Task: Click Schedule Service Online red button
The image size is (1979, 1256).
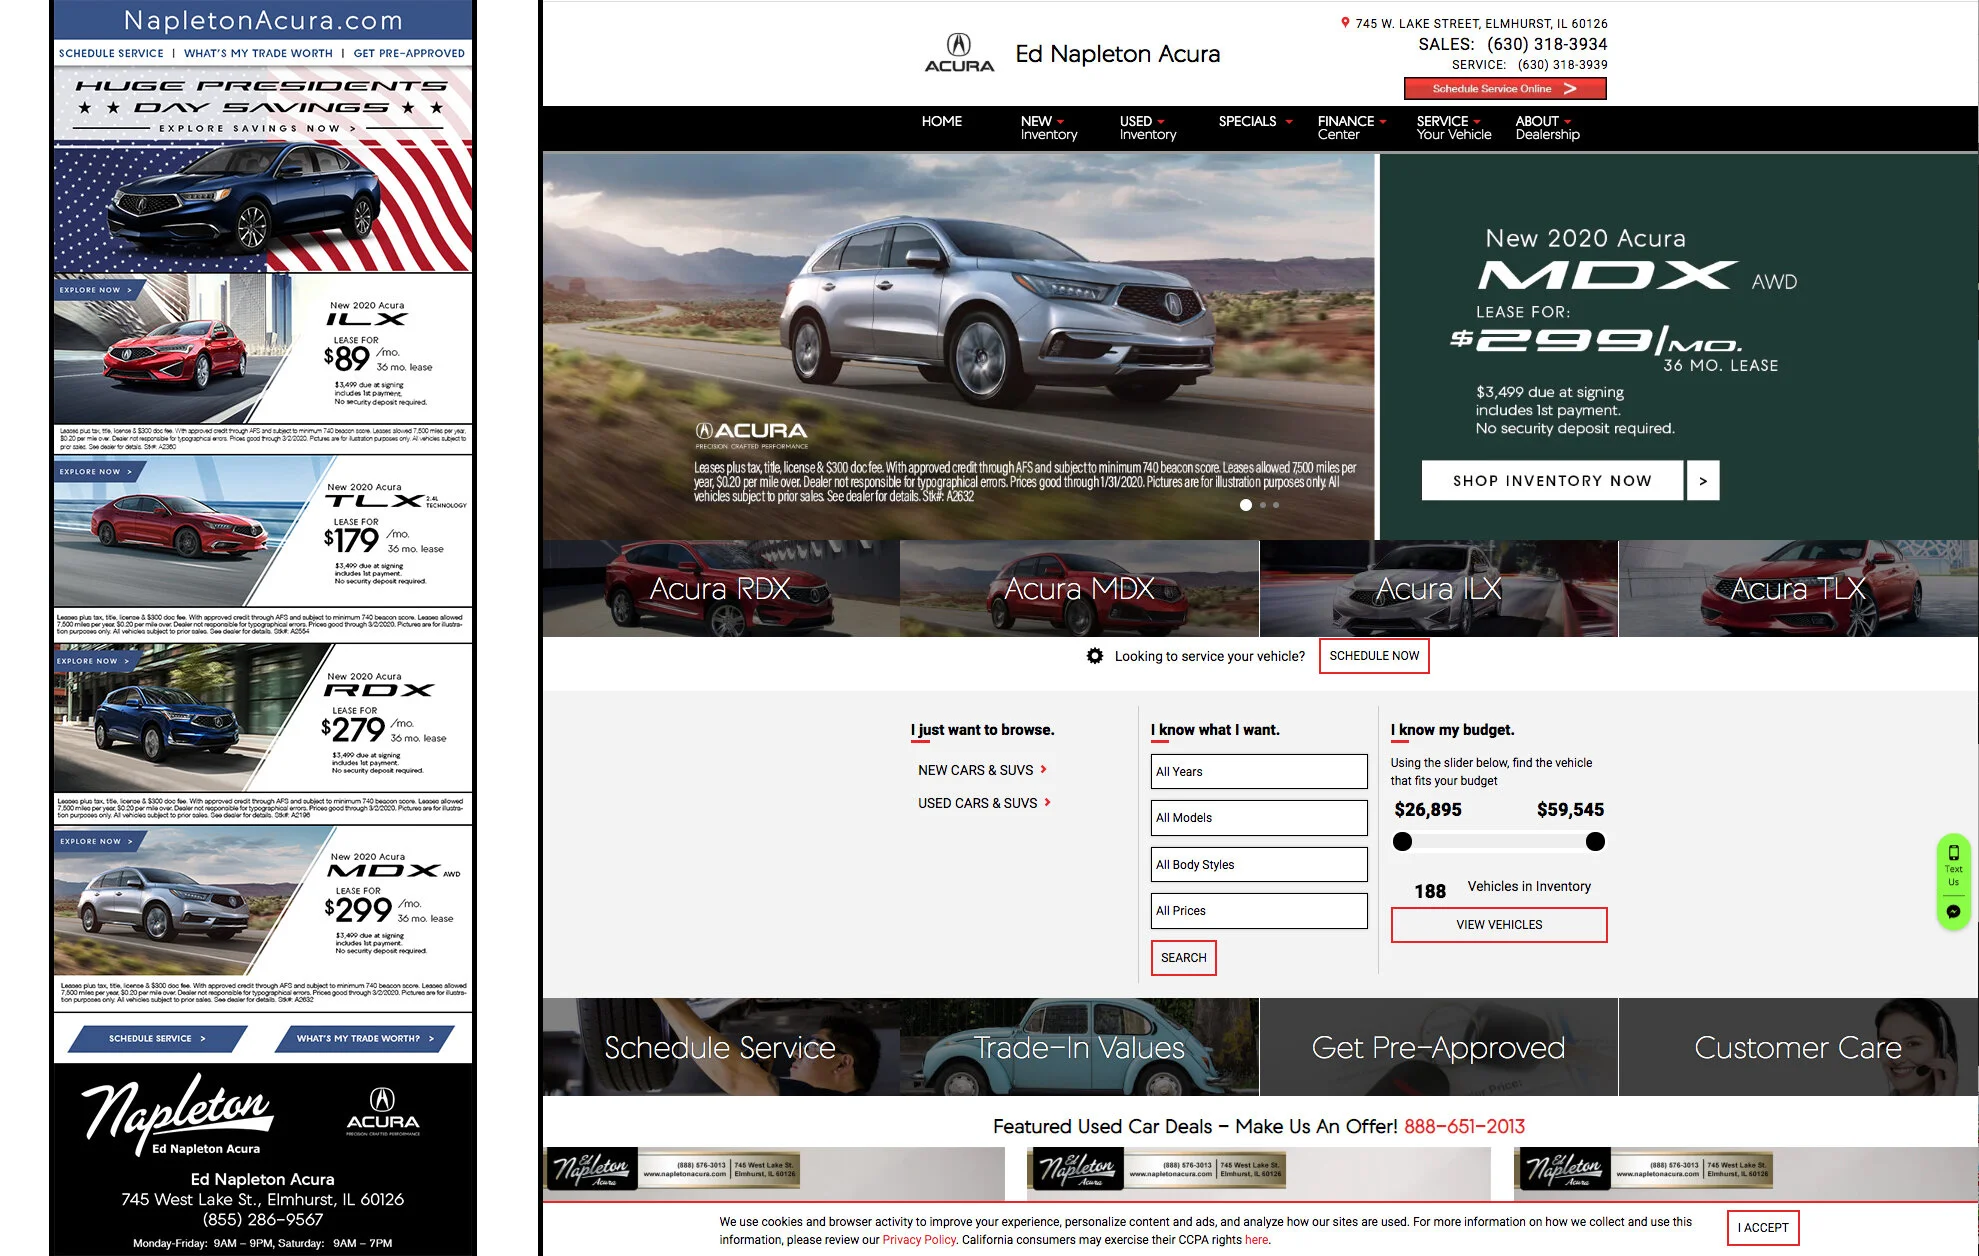Action: (x=1504, y=89)
